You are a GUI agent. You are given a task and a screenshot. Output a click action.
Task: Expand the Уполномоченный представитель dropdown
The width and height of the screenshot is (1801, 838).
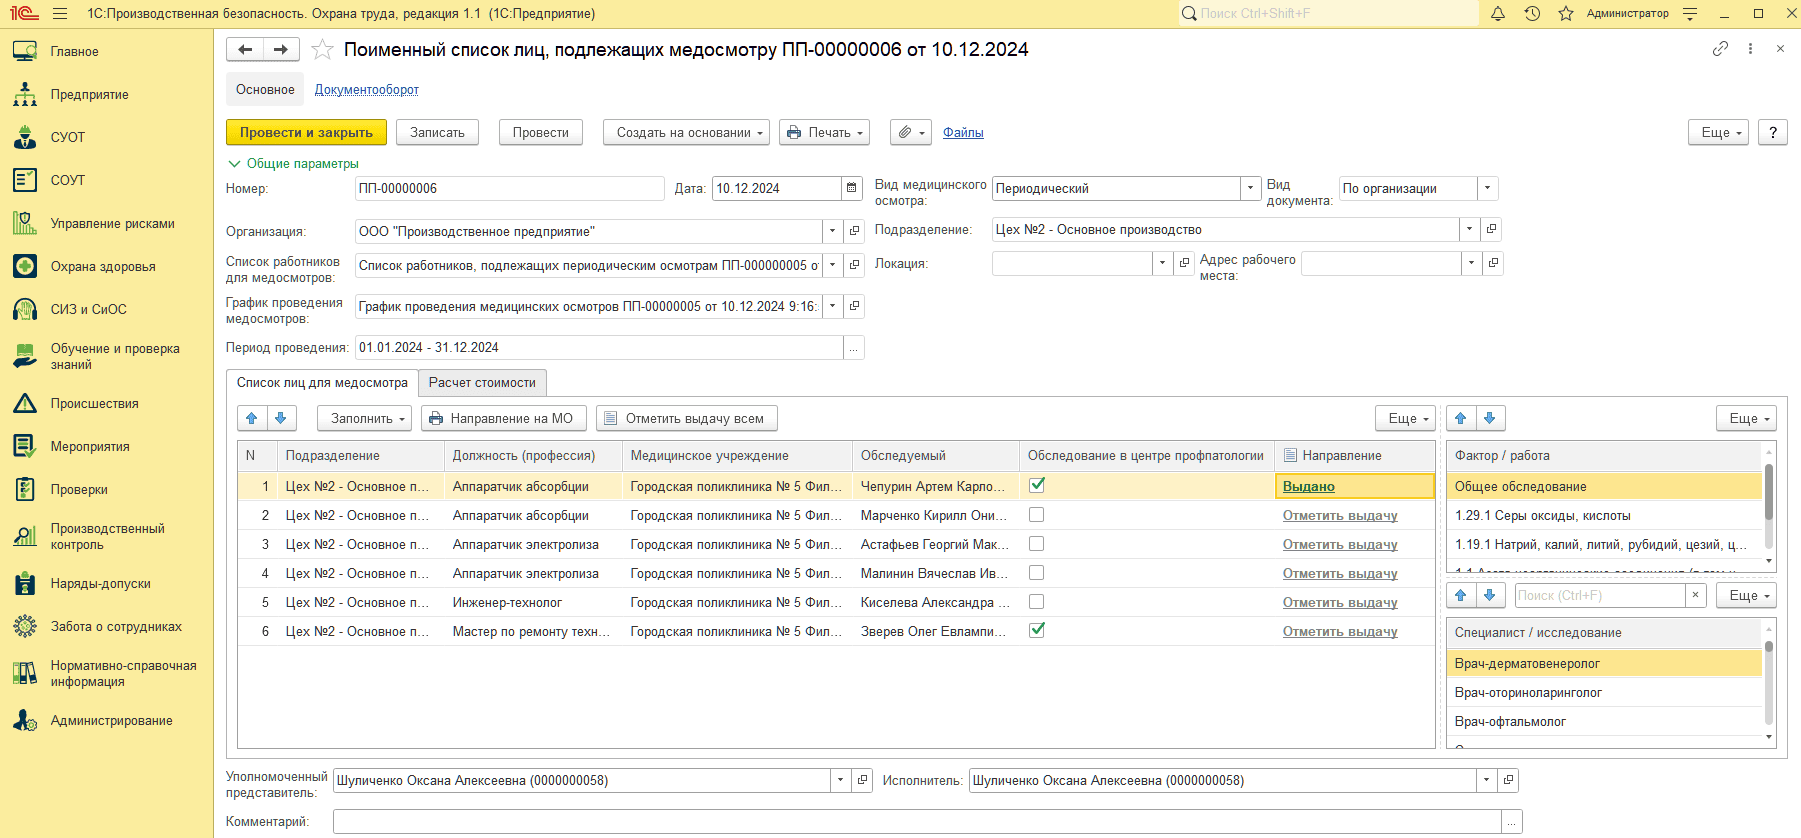pyautogui.click(x=840, y=780)
